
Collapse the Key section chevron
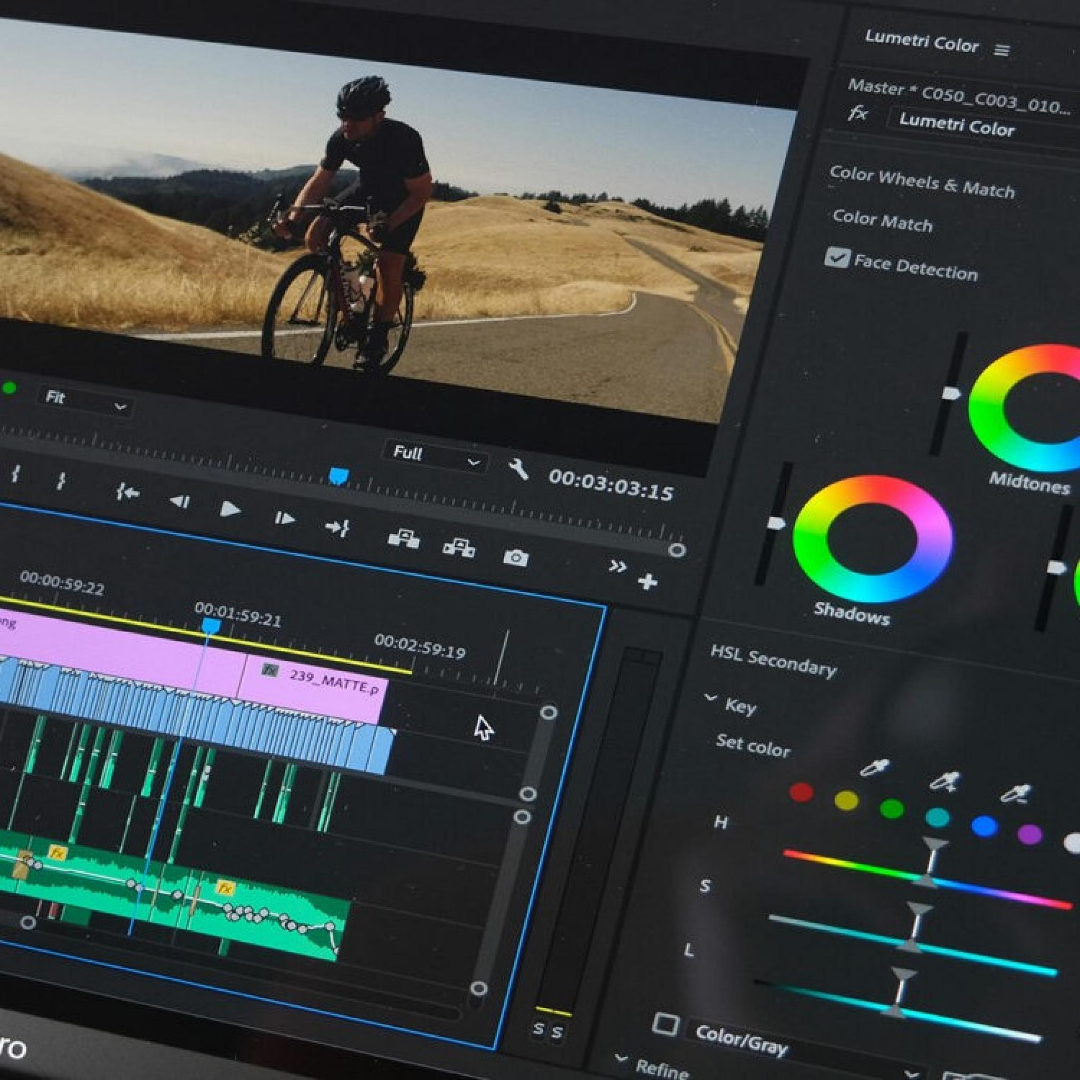point(710,698)
